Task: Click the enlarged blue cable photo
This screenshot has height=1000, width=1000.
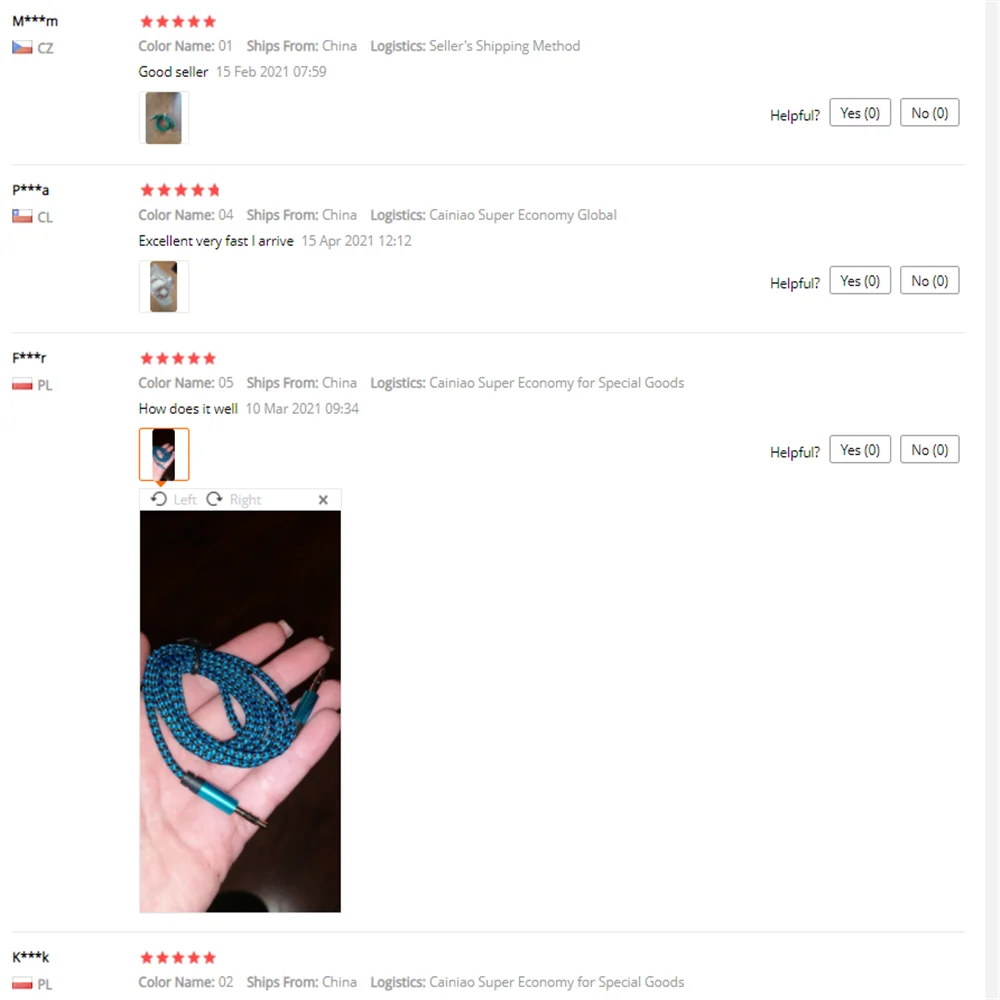Action: (x=240, y=711)
